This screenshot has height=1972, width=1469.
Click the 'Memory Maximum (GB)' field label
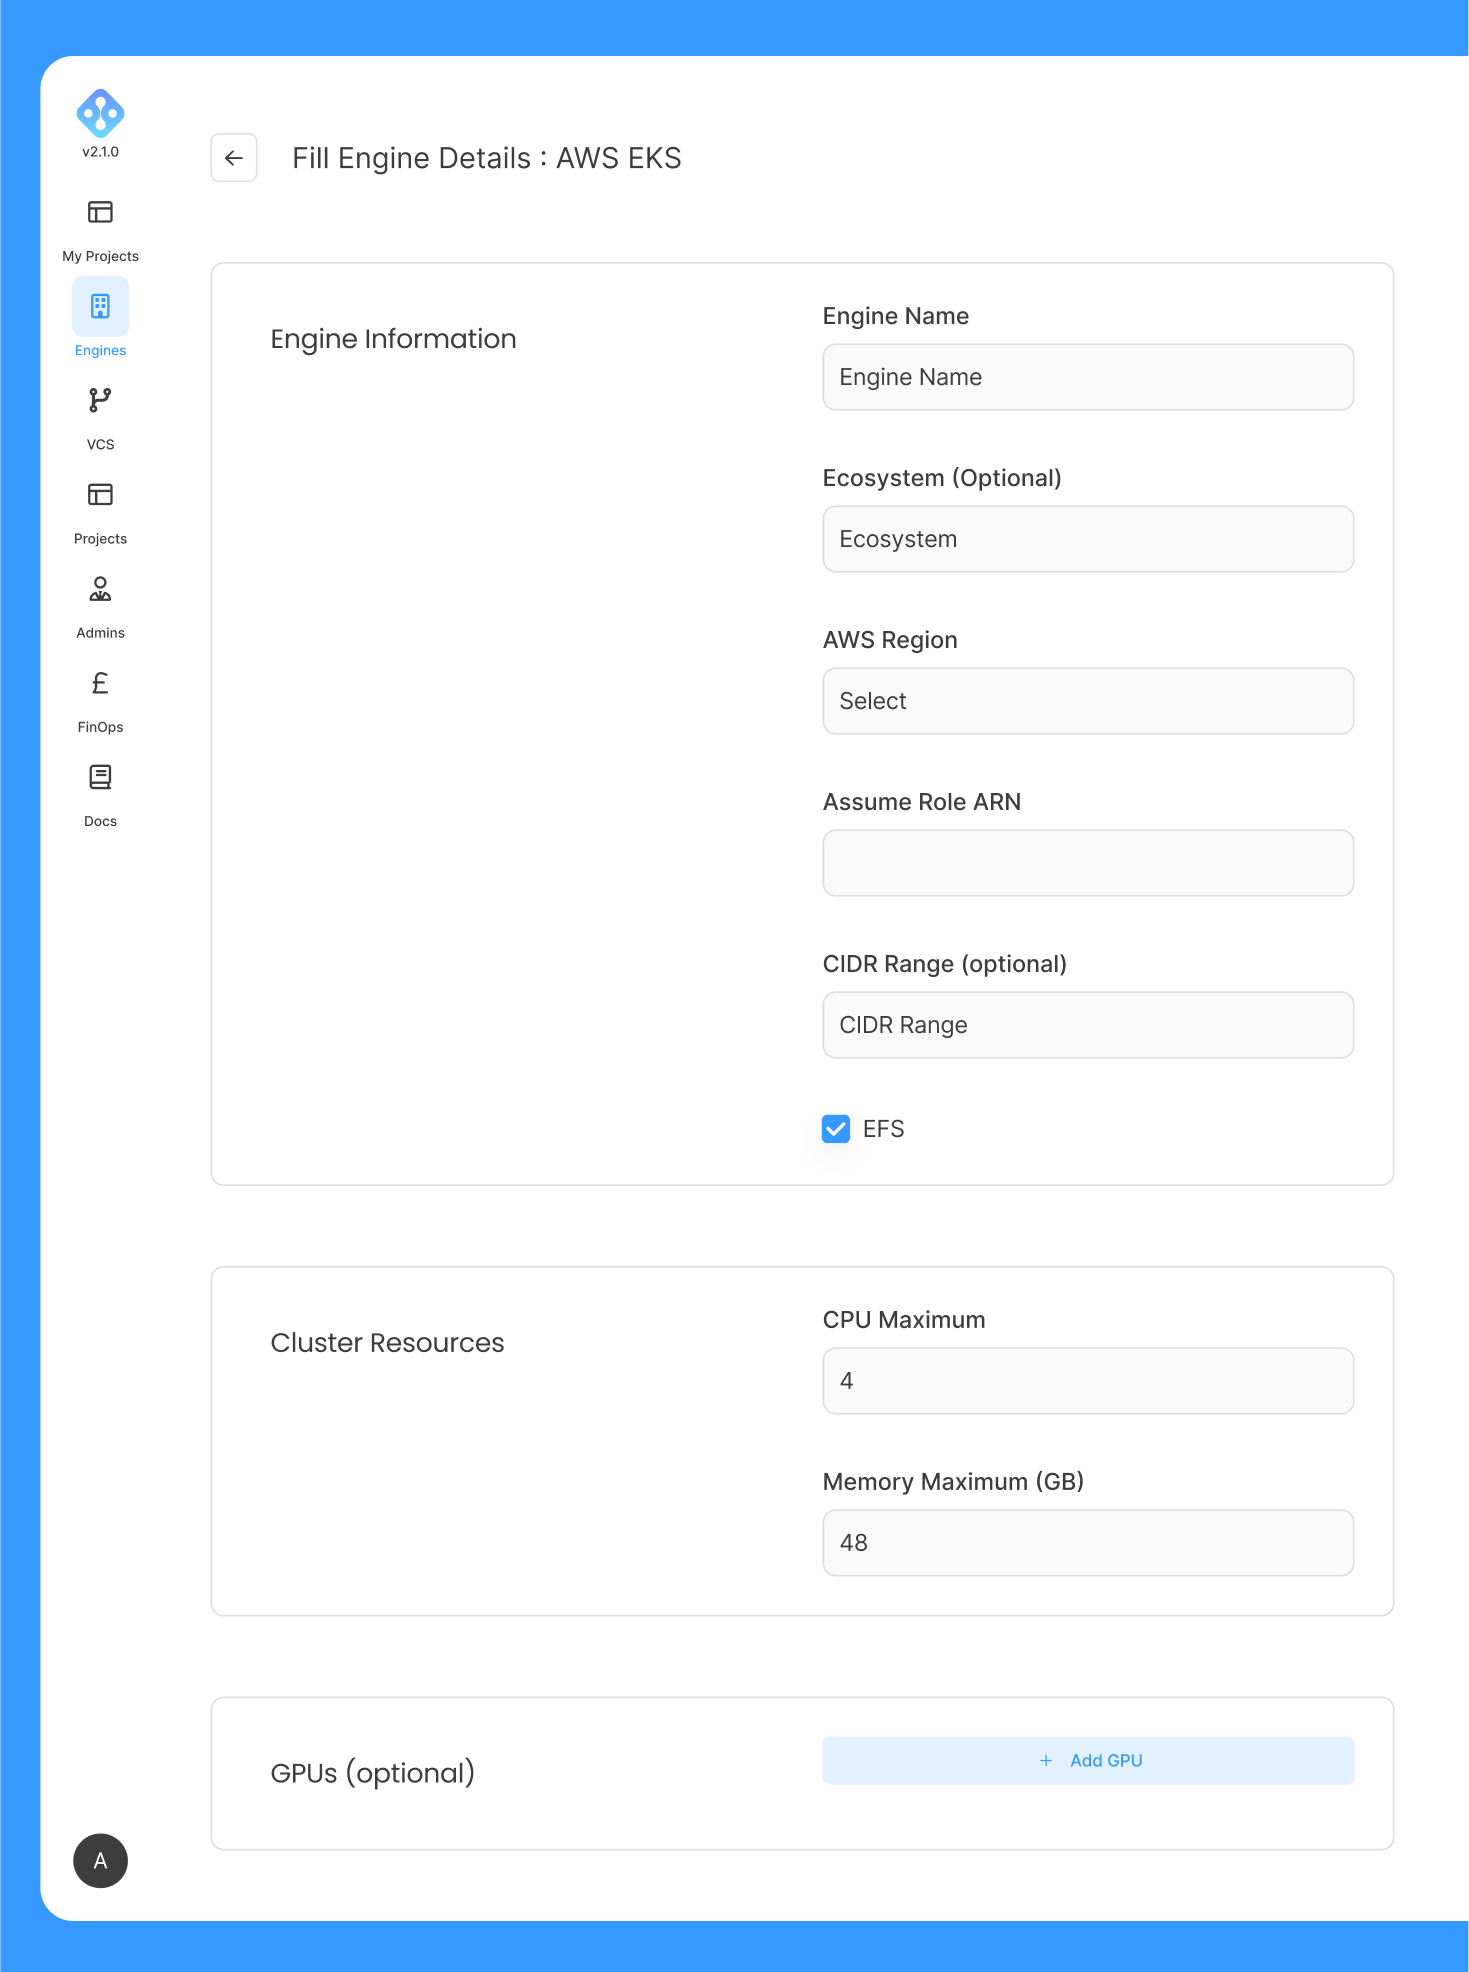click(953, 1482)
